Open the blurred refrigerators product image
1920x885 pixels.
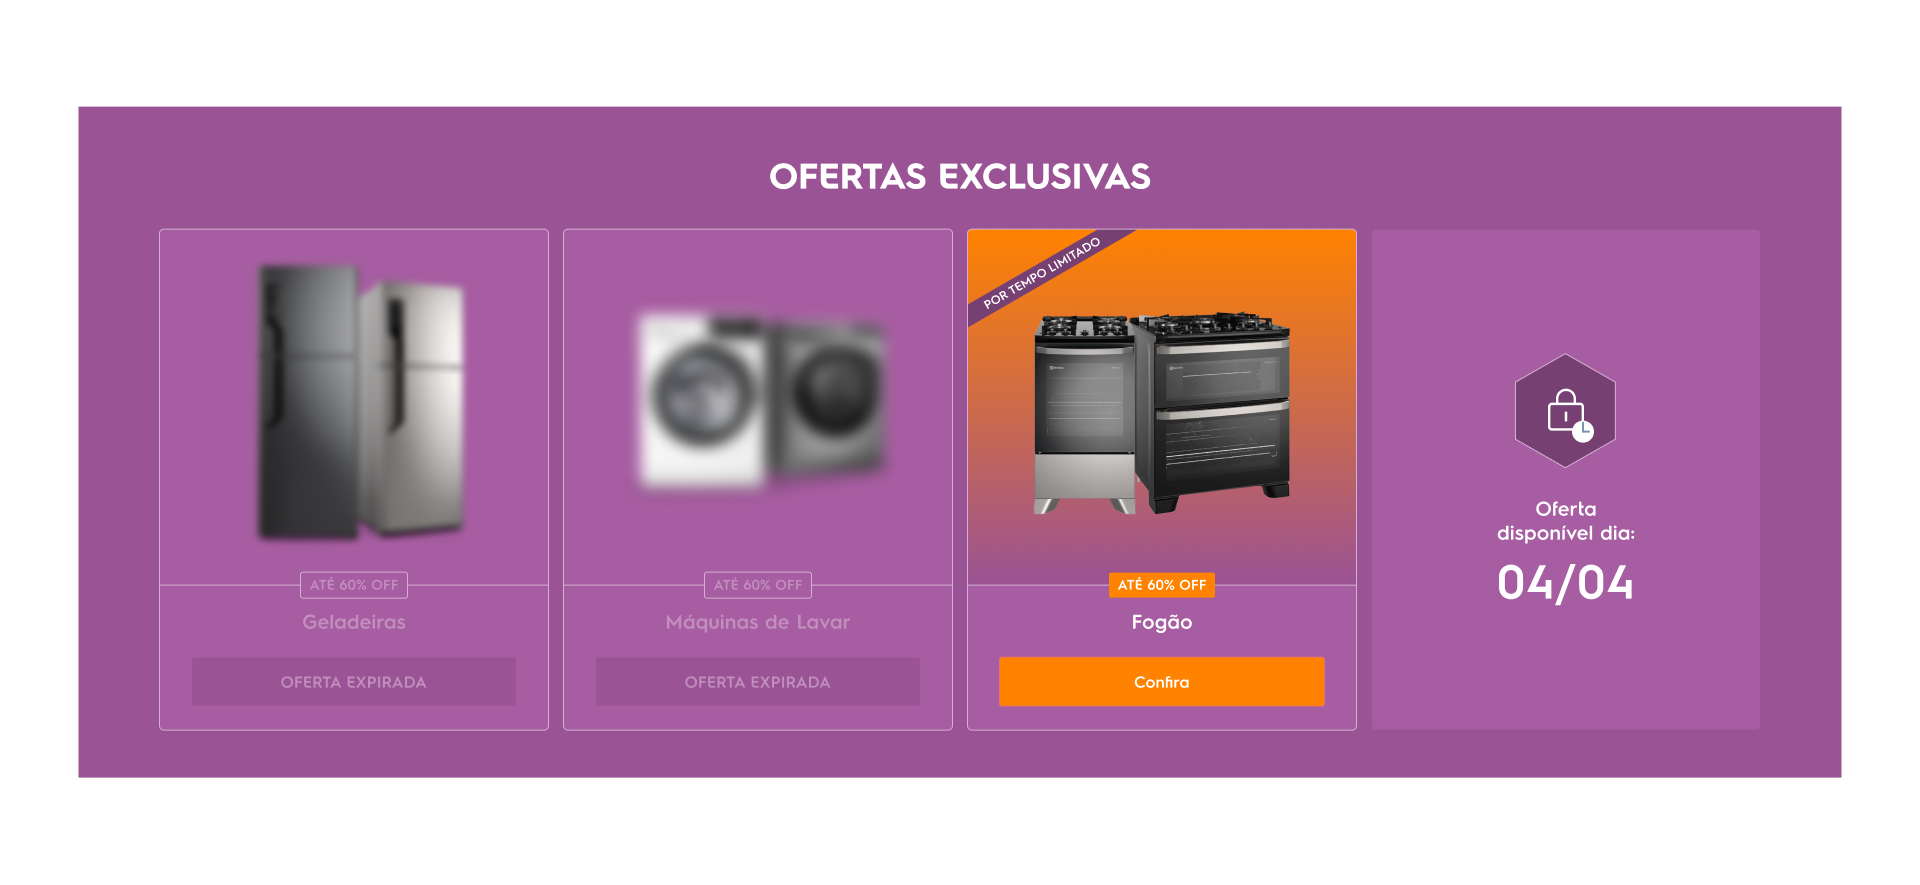362,403
